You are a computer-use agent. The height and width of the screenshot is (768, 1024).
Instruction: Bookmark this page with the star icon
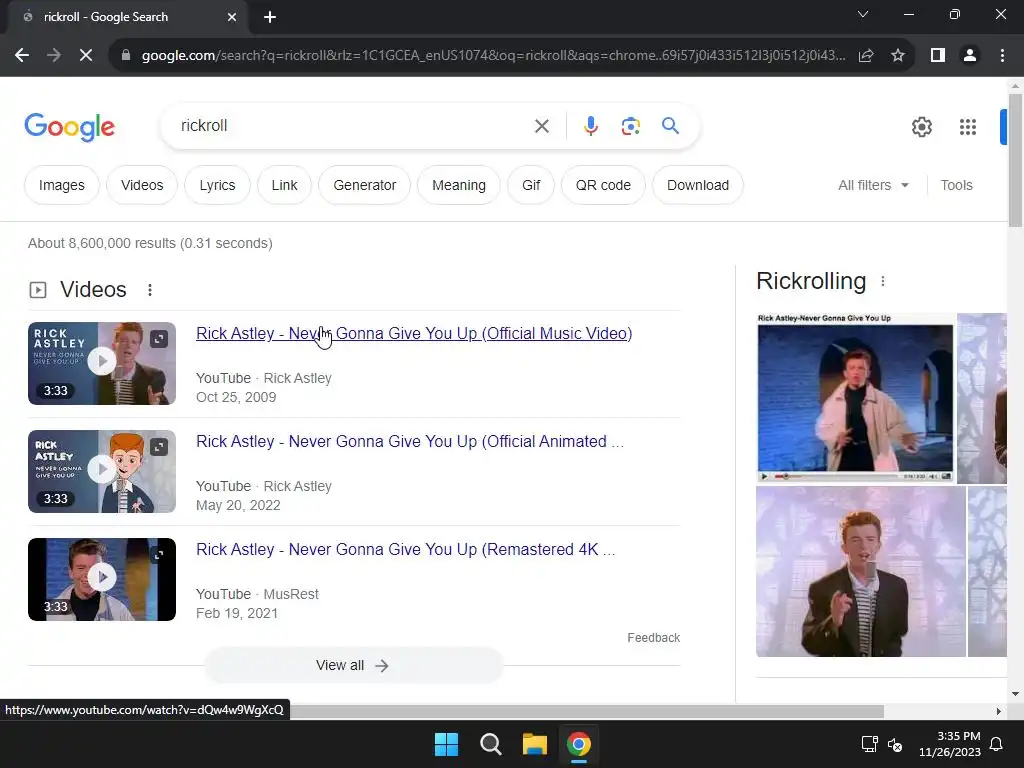[x=898, y=56]
